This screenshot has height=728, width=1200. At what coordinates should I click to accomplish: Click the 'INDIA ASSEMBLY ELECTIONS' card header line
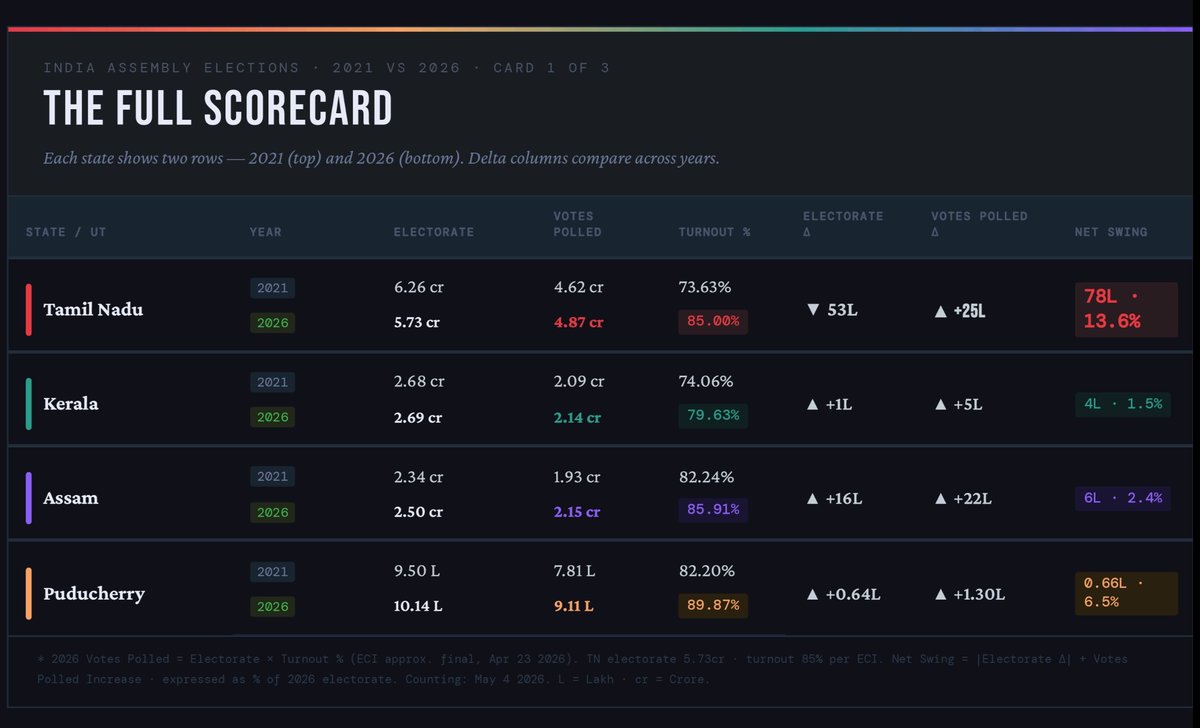327,68
